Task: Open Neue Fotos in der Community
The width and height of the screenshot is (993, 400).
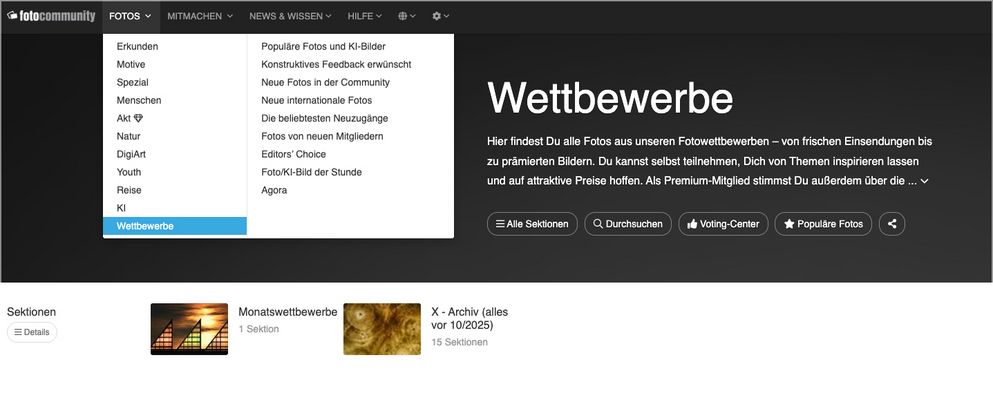Action: pos(326,82)
